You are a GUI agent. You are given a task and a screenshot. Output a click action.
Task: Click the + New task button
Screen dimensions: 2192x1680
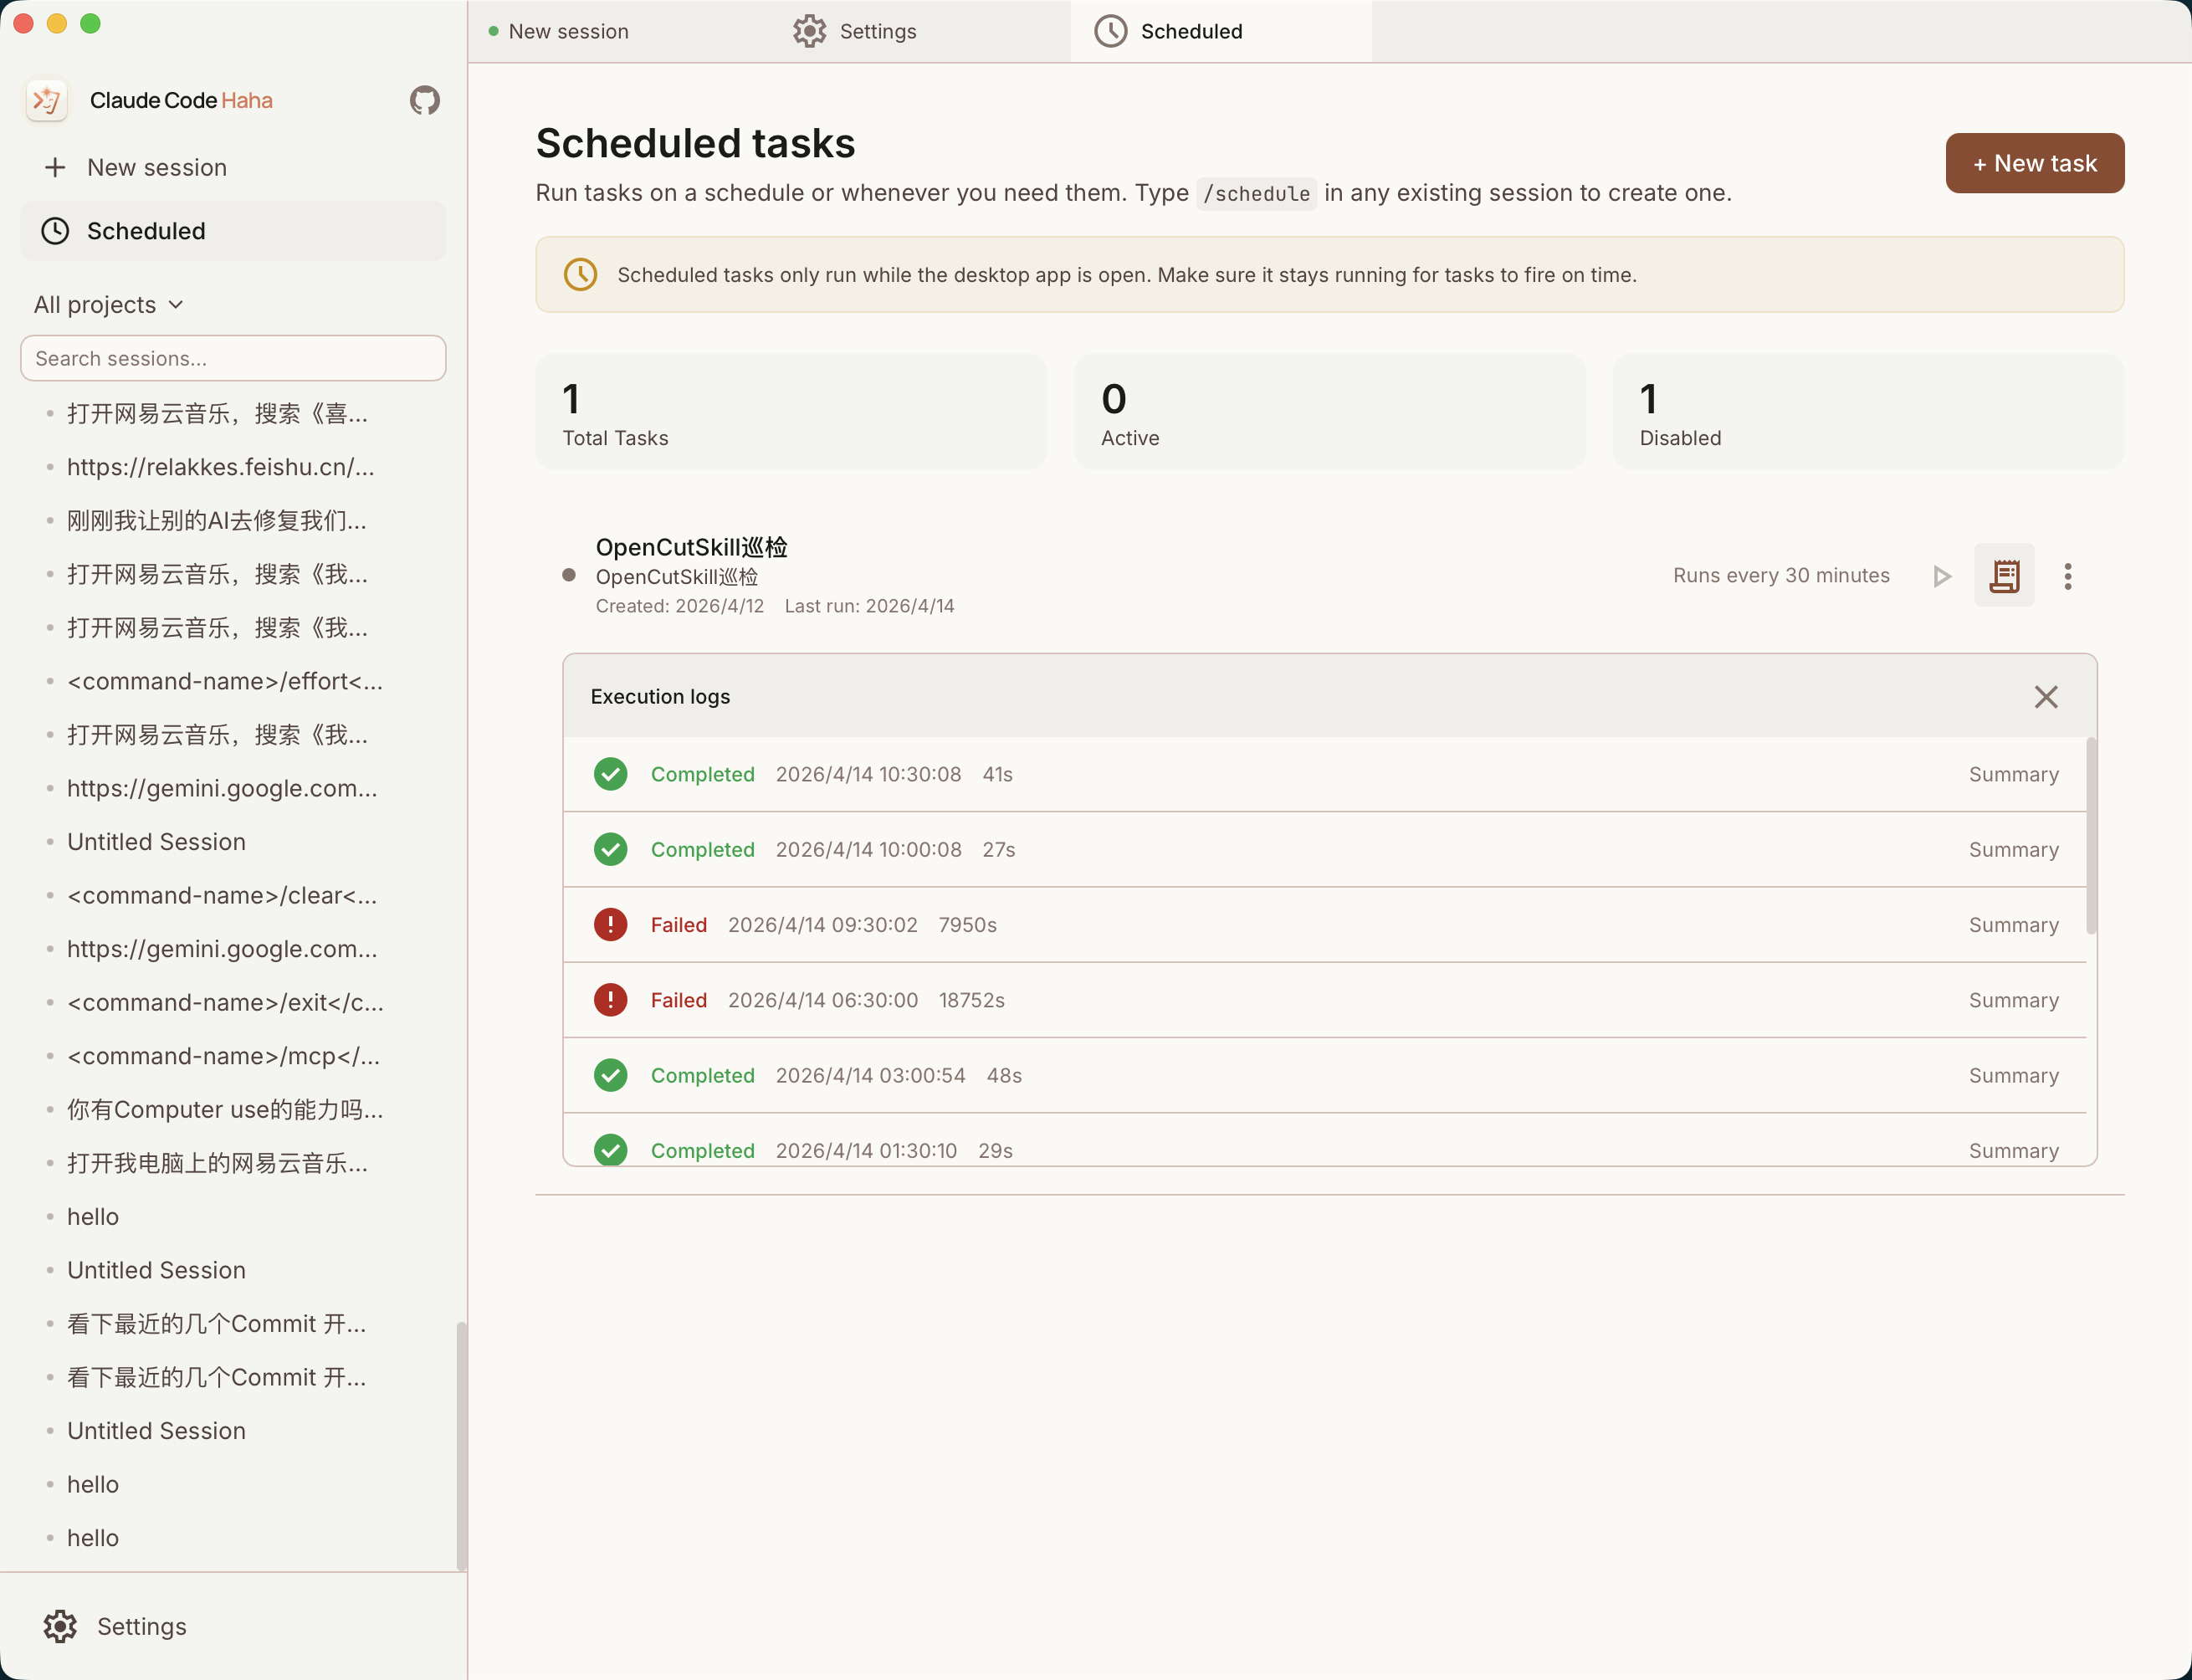pyautogui.click(x=2034, y=163)
